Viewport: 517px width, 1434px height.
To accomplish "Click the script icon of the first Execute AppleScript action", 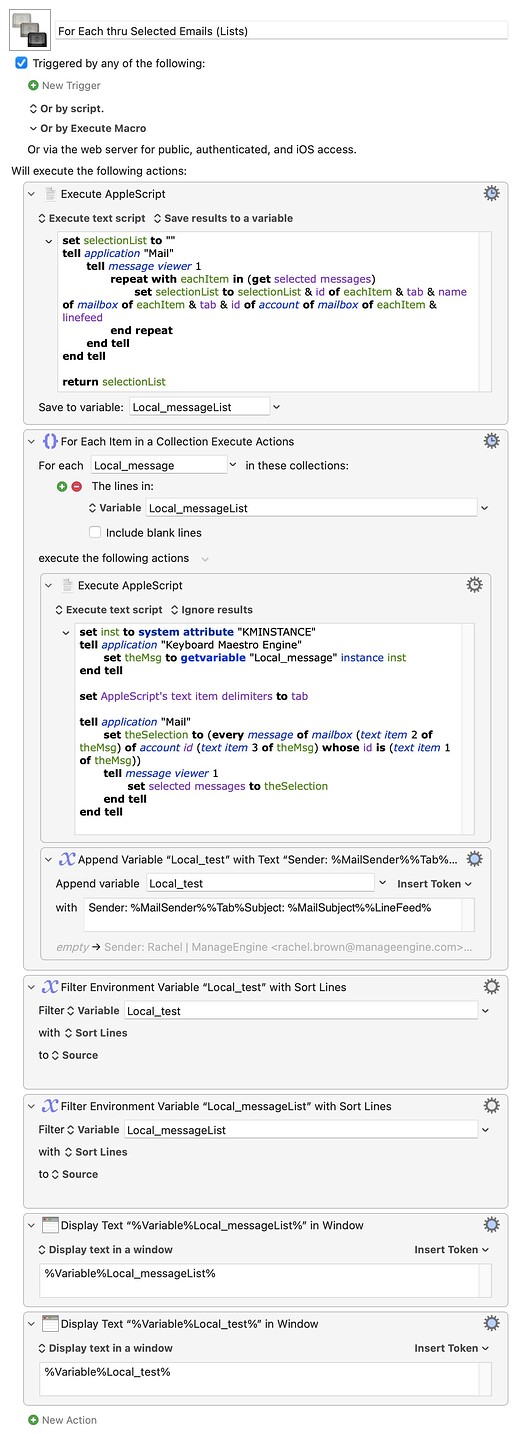I will 50,193.
